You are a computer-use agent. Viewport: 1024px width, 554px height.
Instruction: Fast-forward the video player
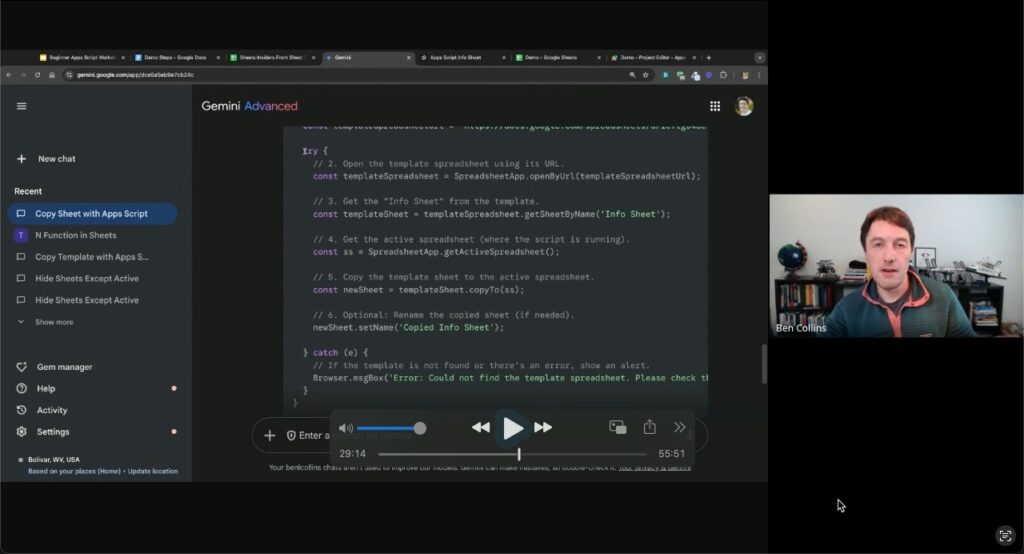coord(543,427)
